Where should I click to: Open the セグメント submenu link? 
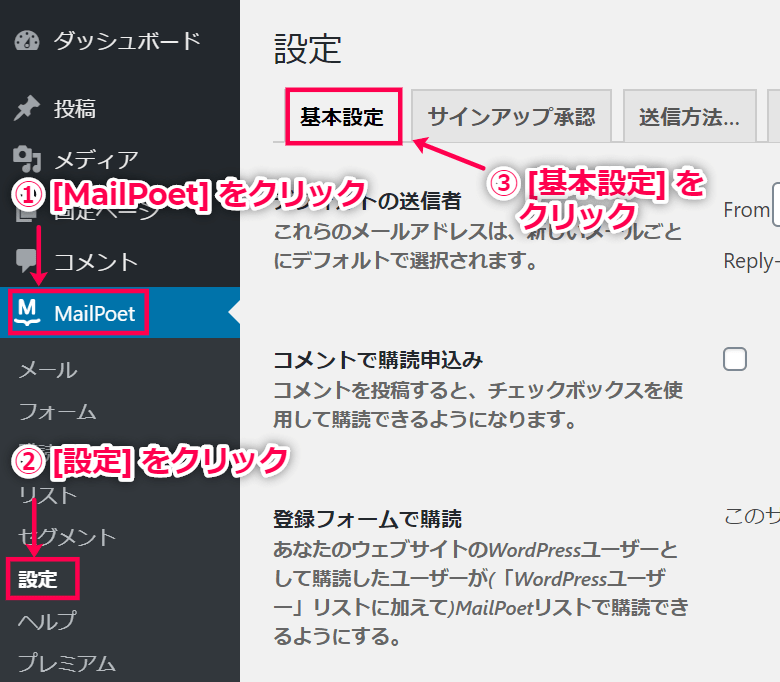coord(67,537)
